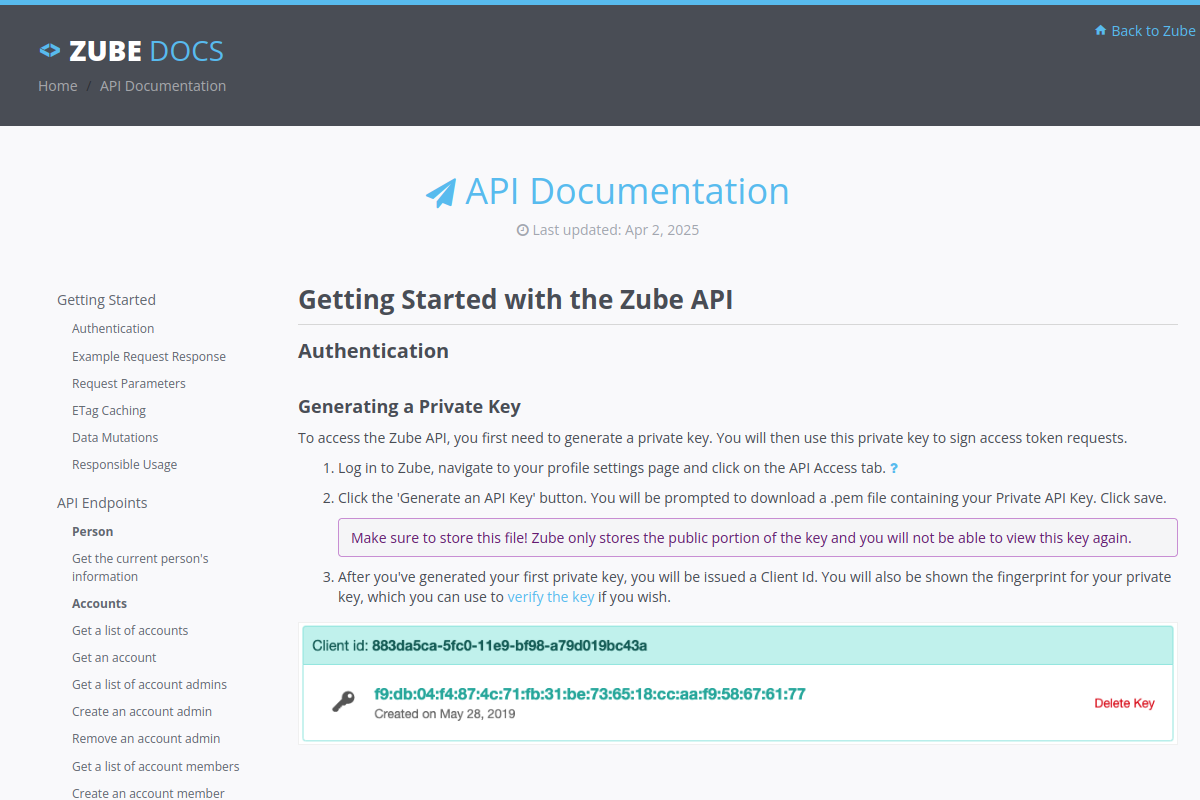Click the Zube Docs logo icon
The height and width of the screenshot is (800, 1200).
pos(50,50)
